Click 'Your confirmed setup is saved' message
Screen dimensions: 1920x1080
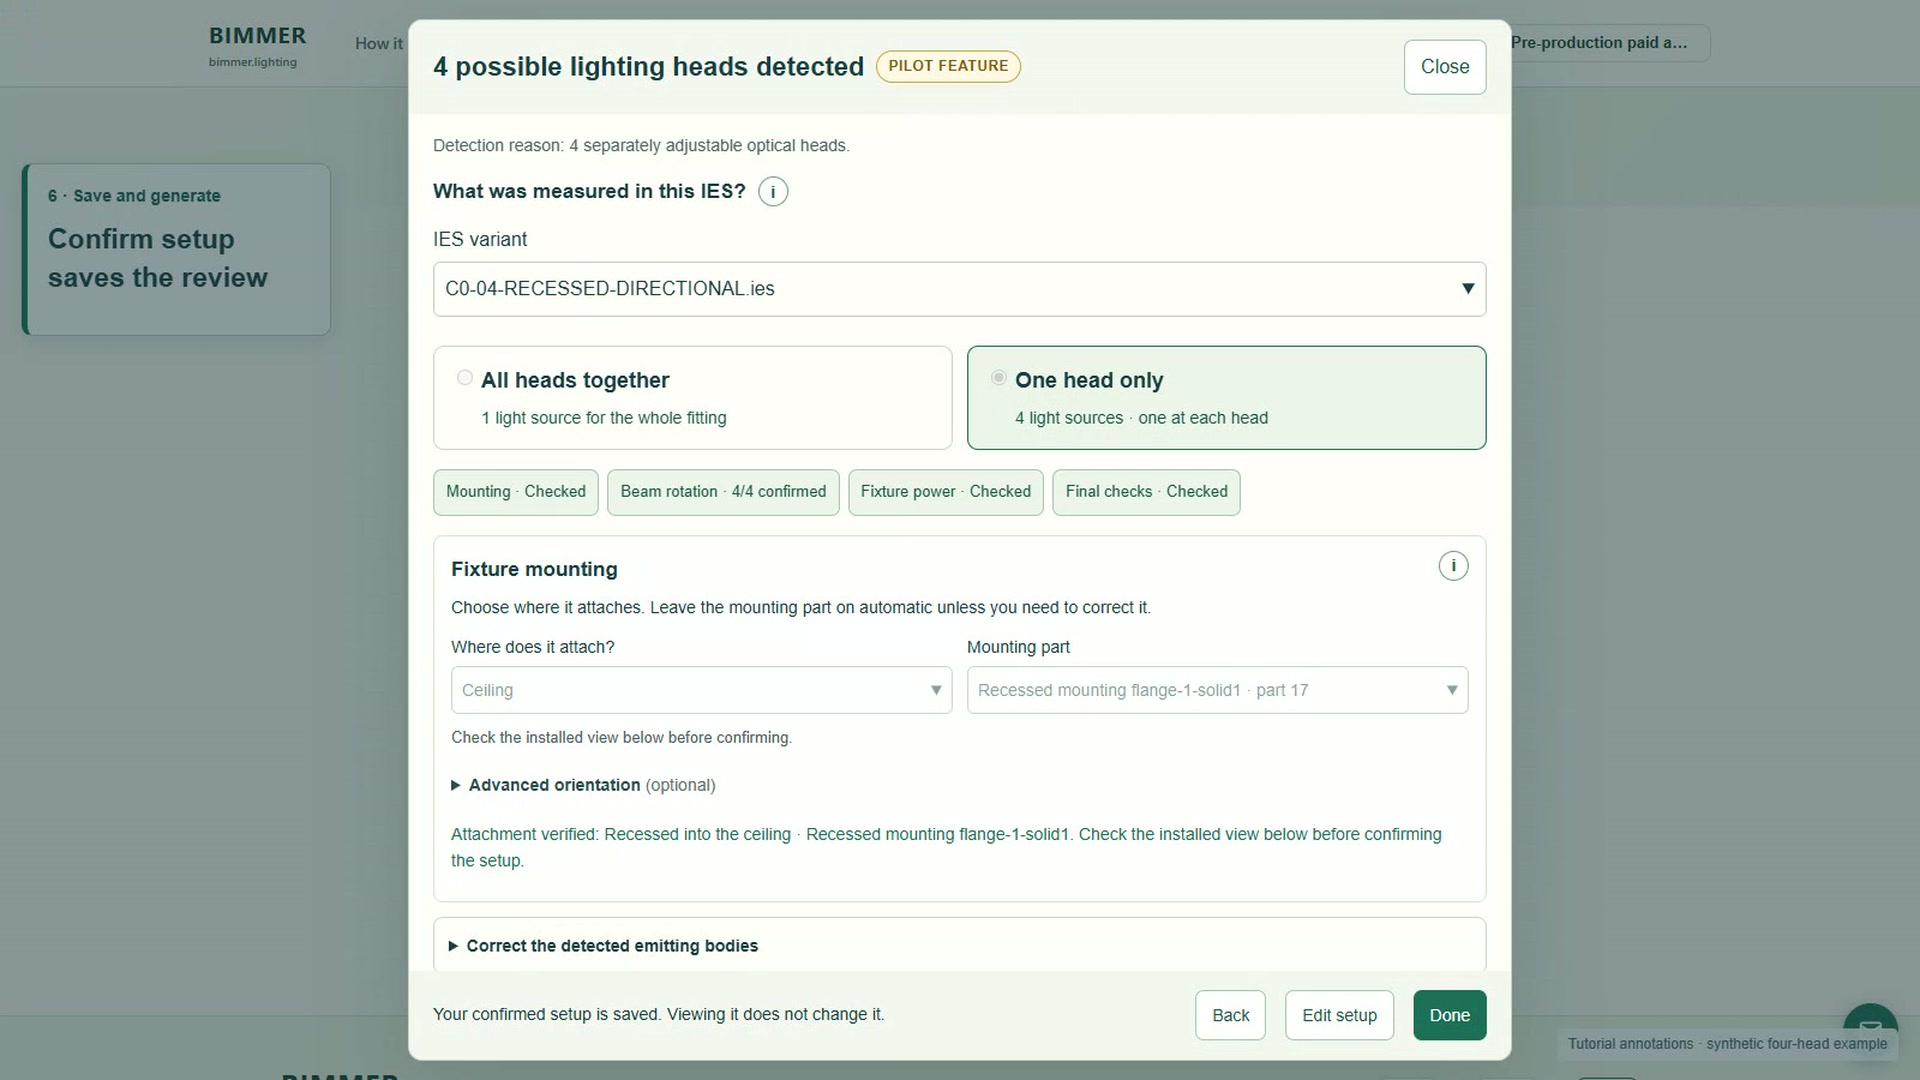658,1015
